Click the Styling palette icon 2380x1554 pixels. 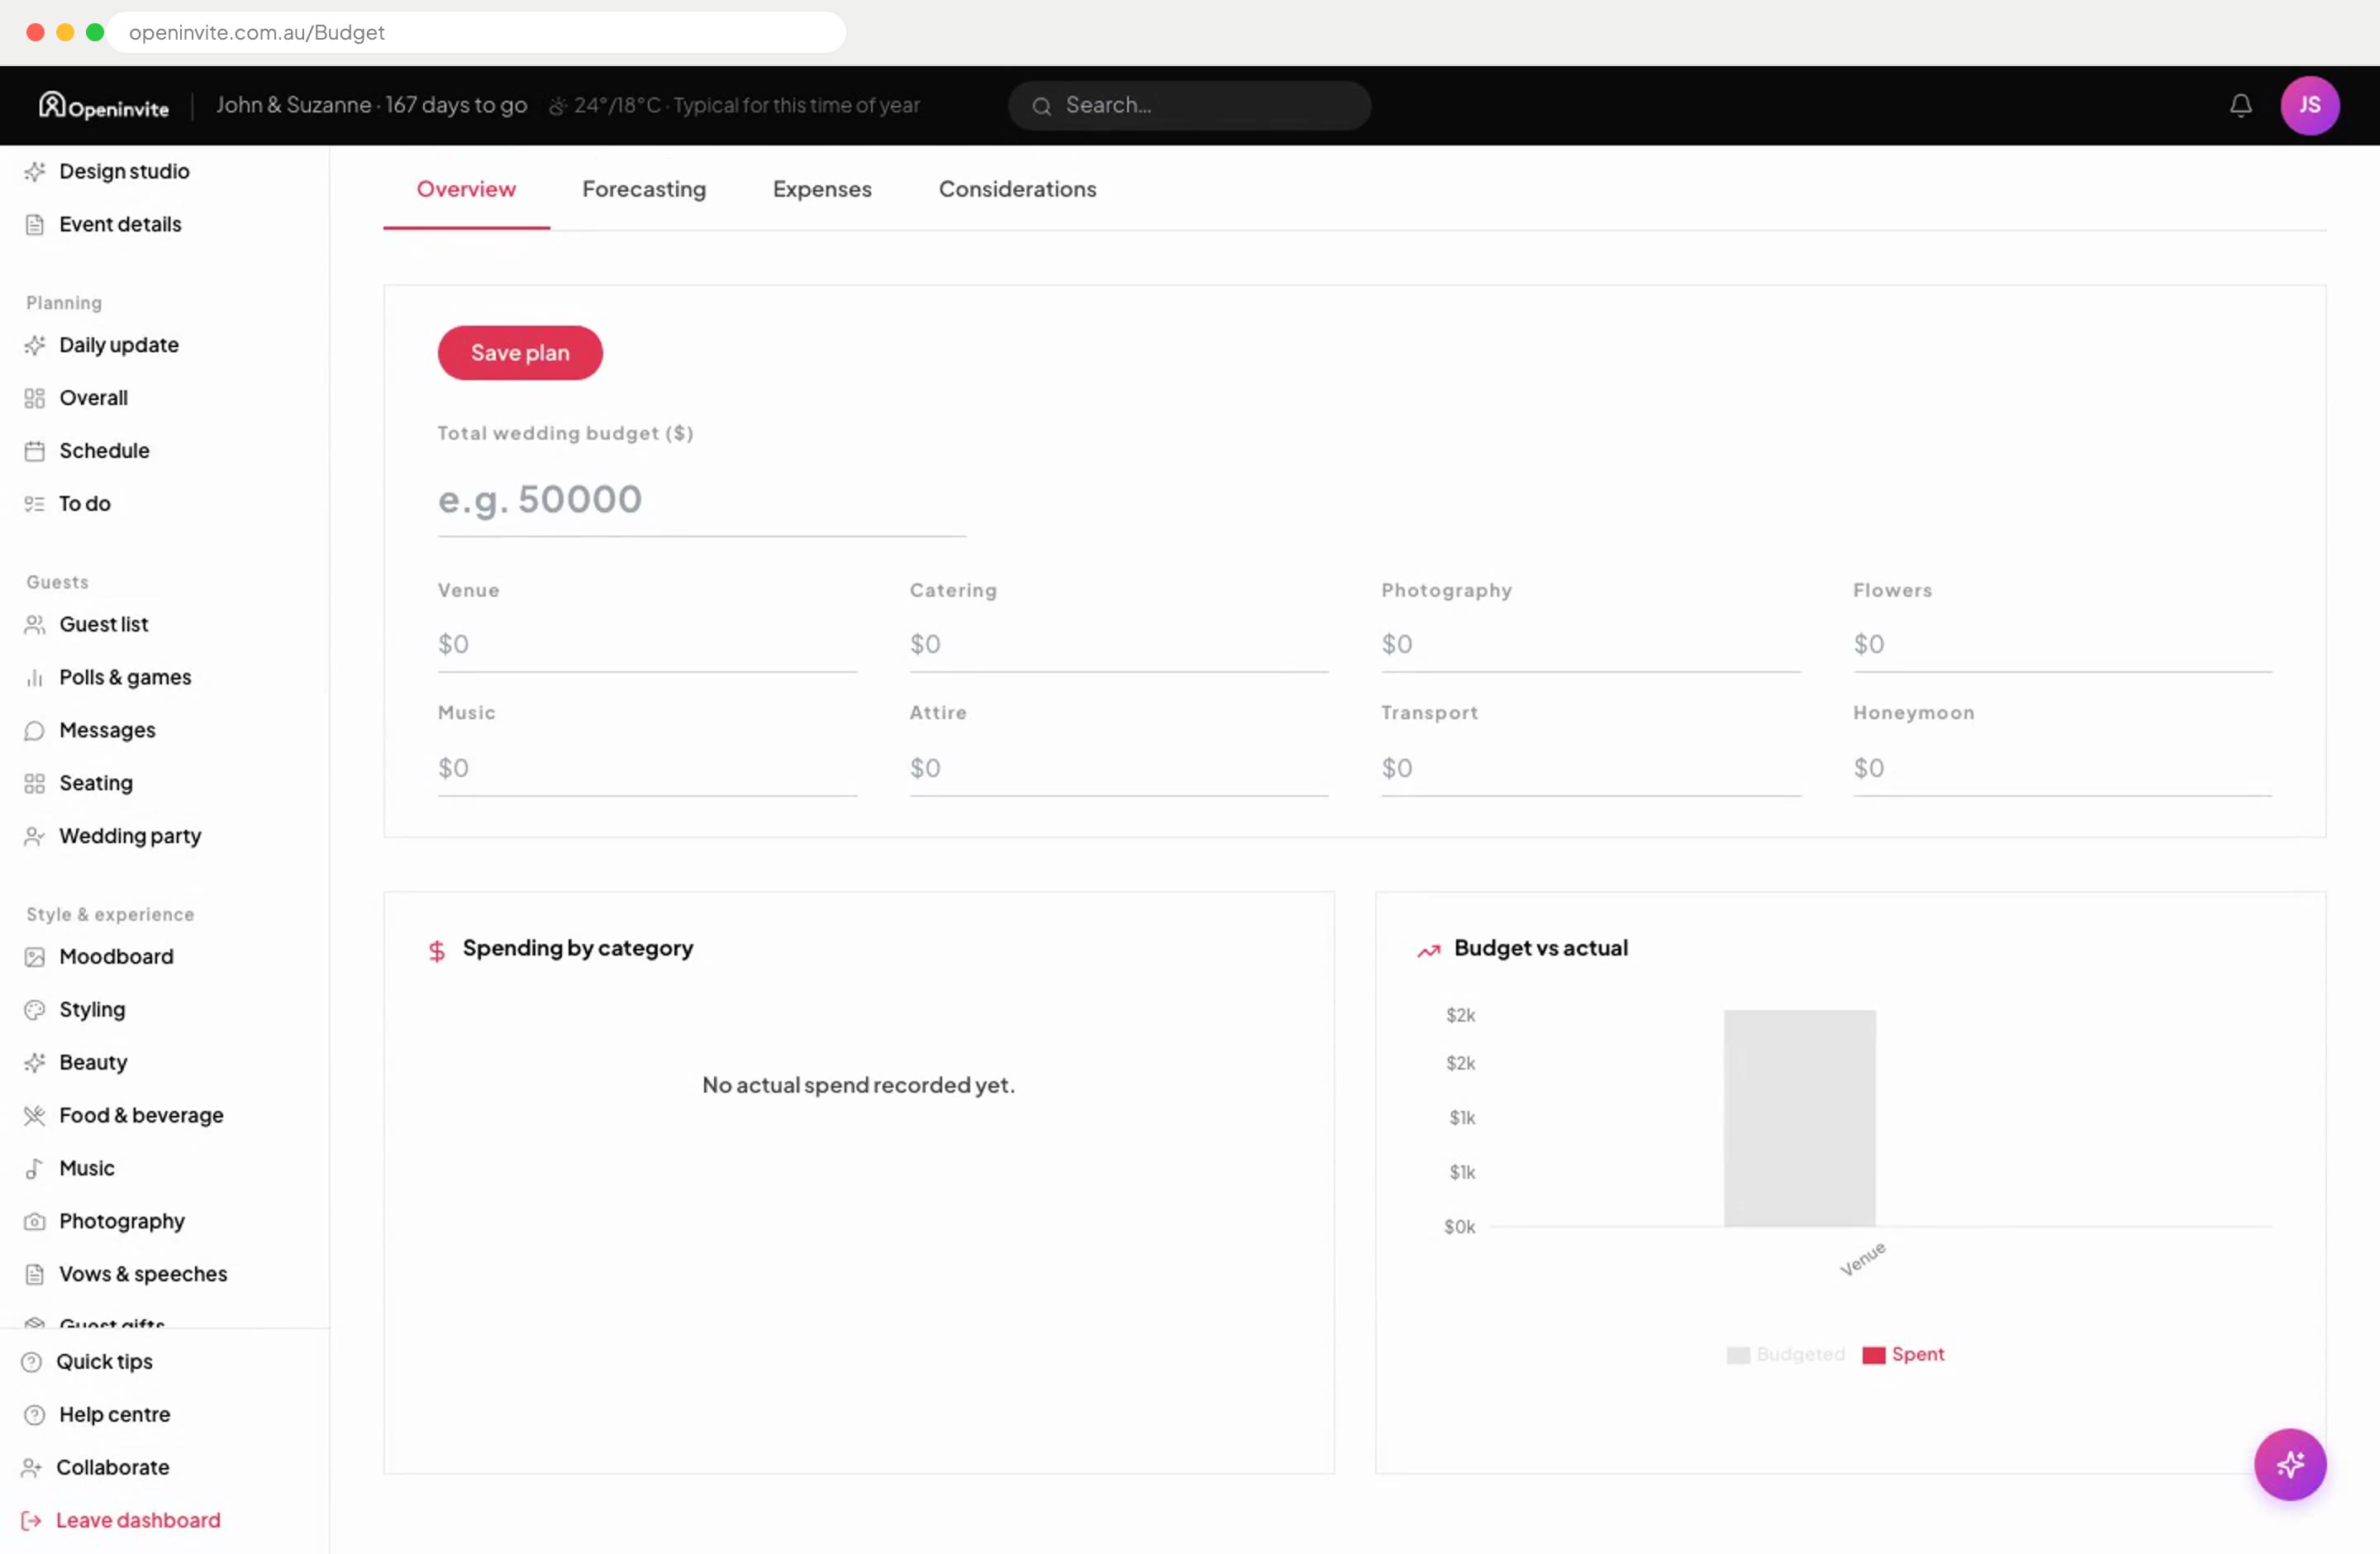tap(35, 1010)
